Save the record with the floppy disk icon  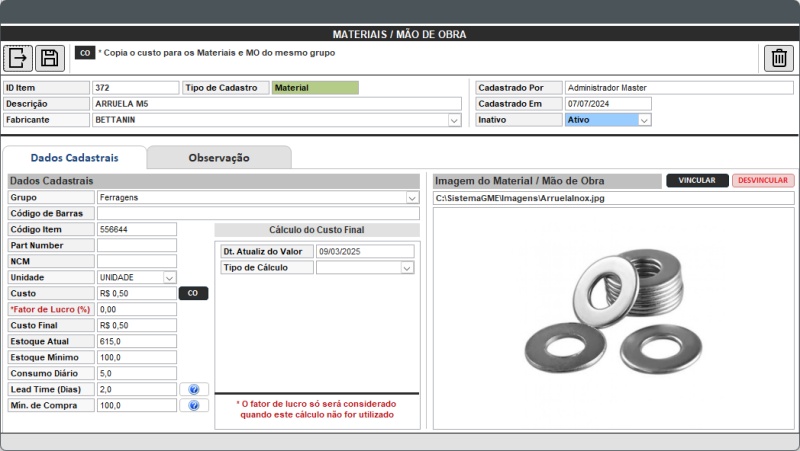click(x=49, y=57)
